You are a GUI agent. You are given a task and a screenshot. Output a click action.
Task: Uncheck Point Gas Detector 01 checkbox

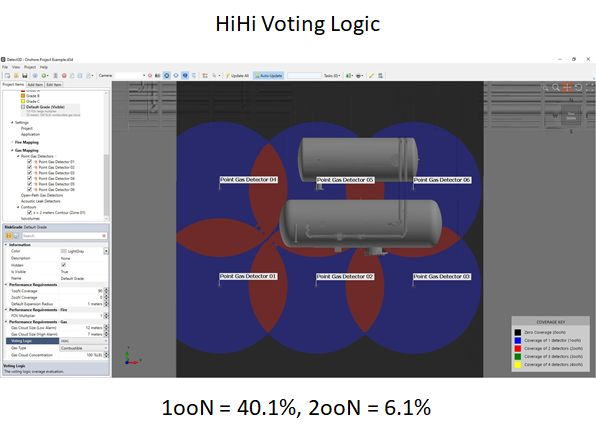30,162
